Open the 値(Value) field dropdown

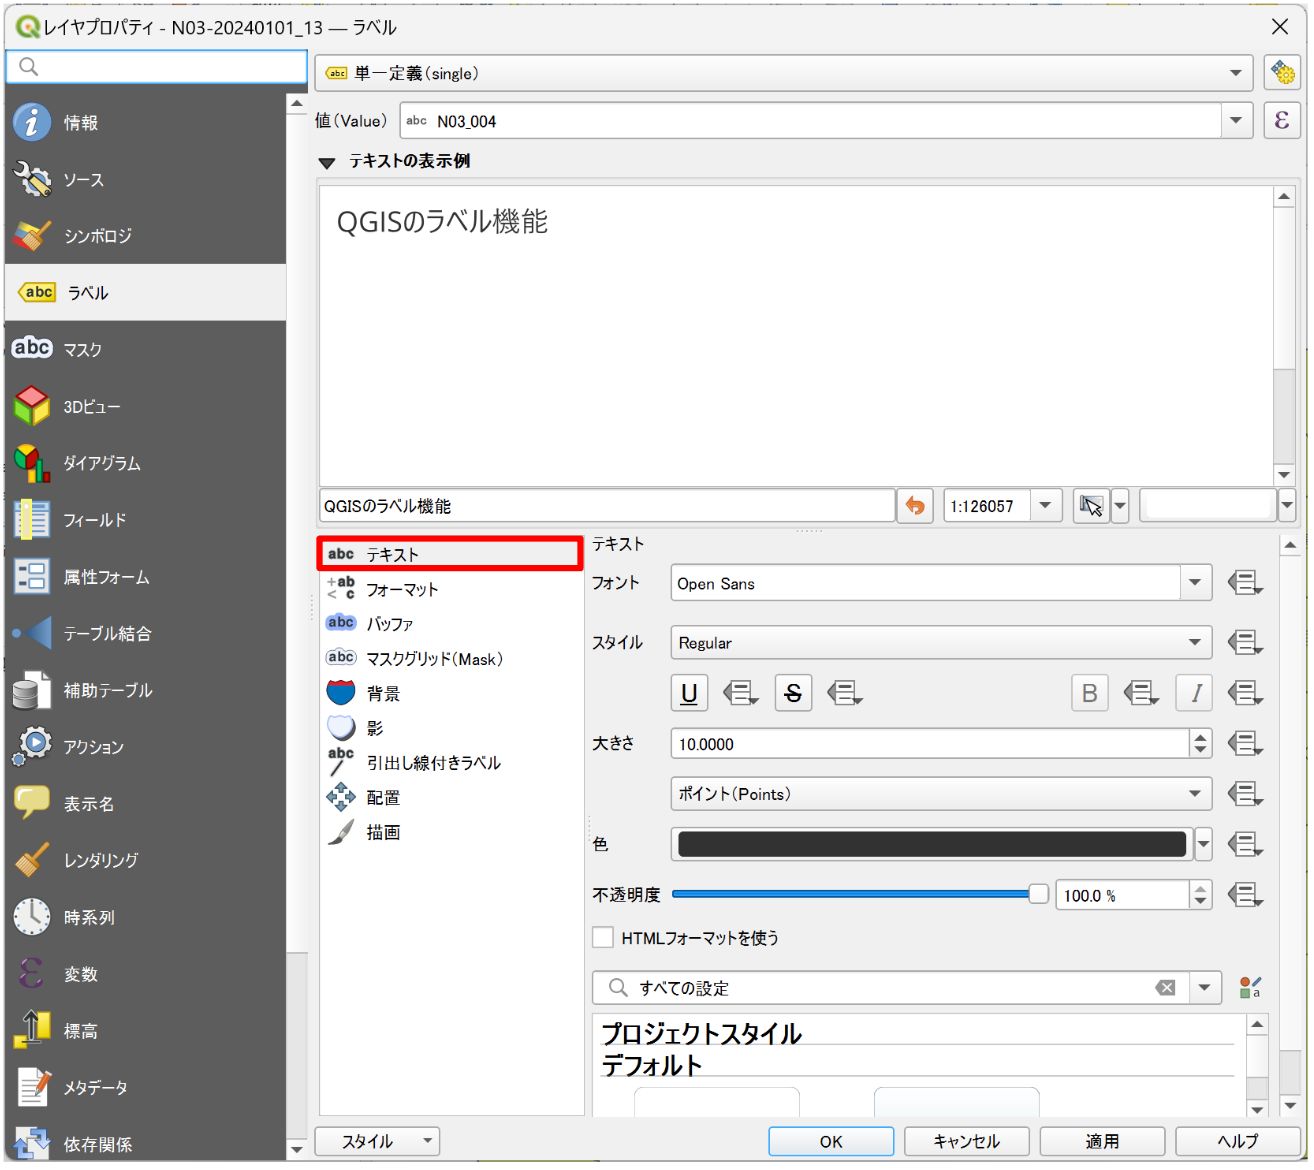(1237, 121)
